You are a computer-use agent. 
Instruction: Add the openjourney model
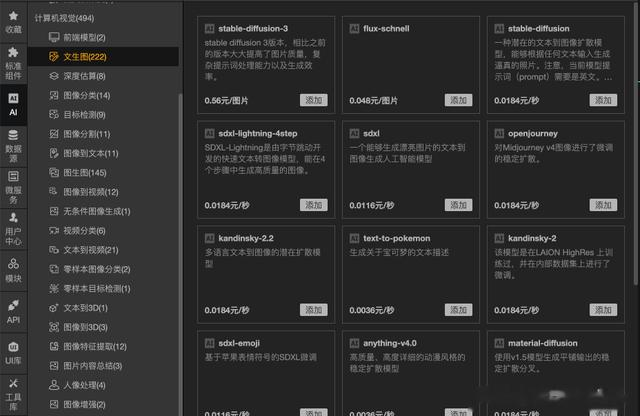pos(603,205)
